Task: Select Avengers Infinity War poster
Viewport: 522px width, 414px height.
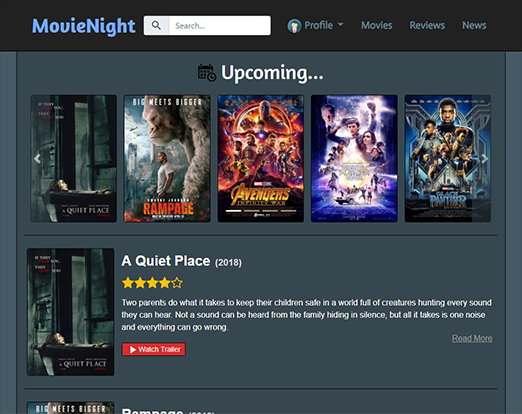Action: point(261,158)
